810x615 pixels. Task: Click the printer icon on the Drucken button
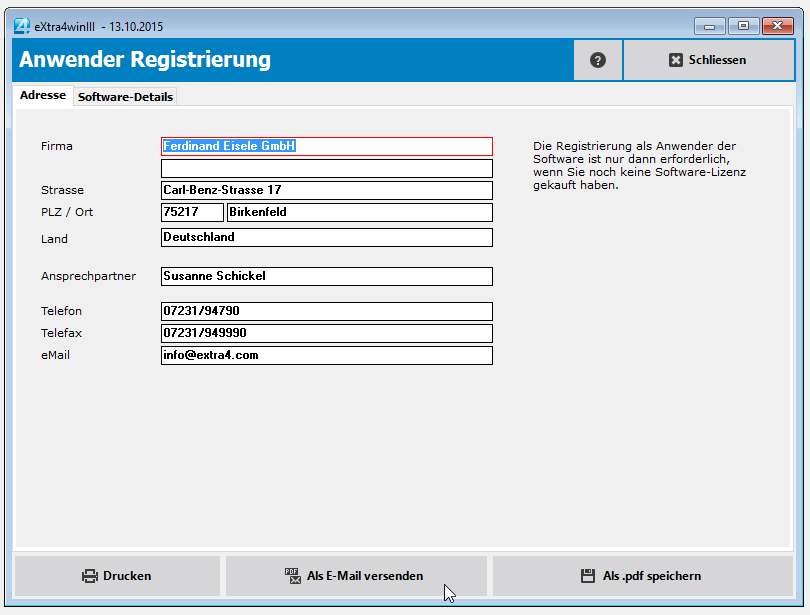[88, 576]
